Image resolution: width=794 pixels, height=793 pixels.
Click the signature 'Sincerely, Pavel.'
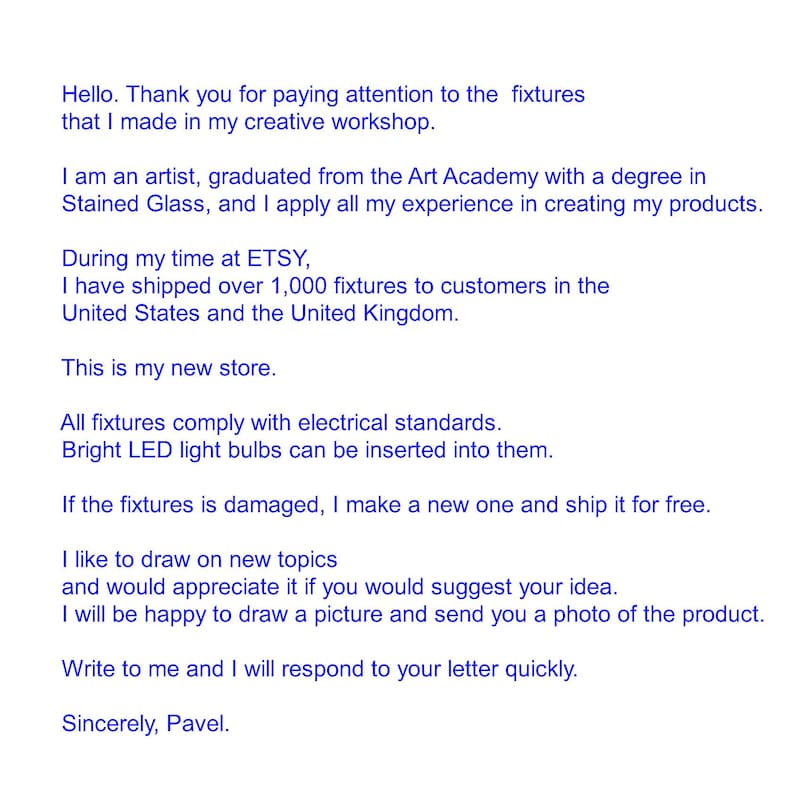coord(146,724)
